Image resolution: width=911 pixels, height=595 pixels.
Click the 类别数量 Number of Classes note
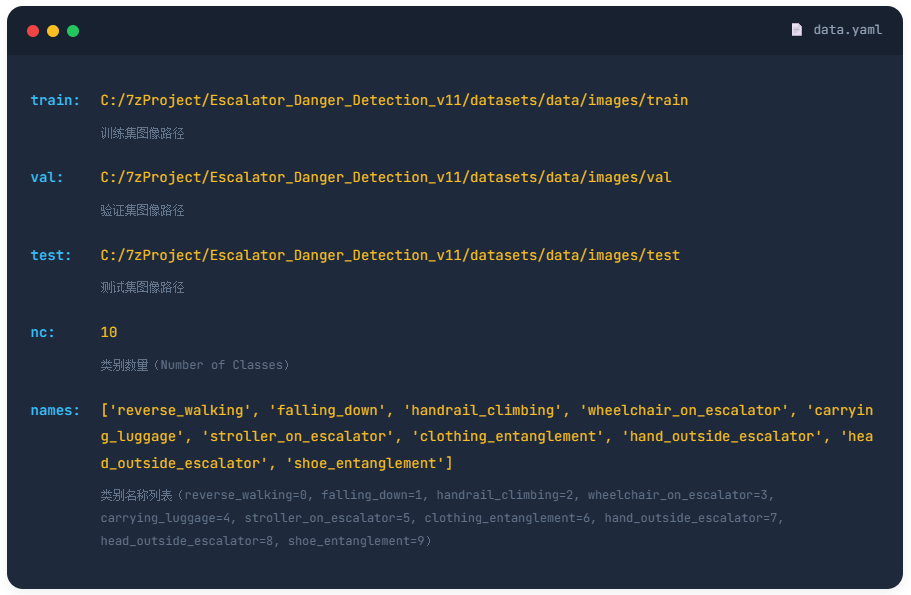[195, 365]
